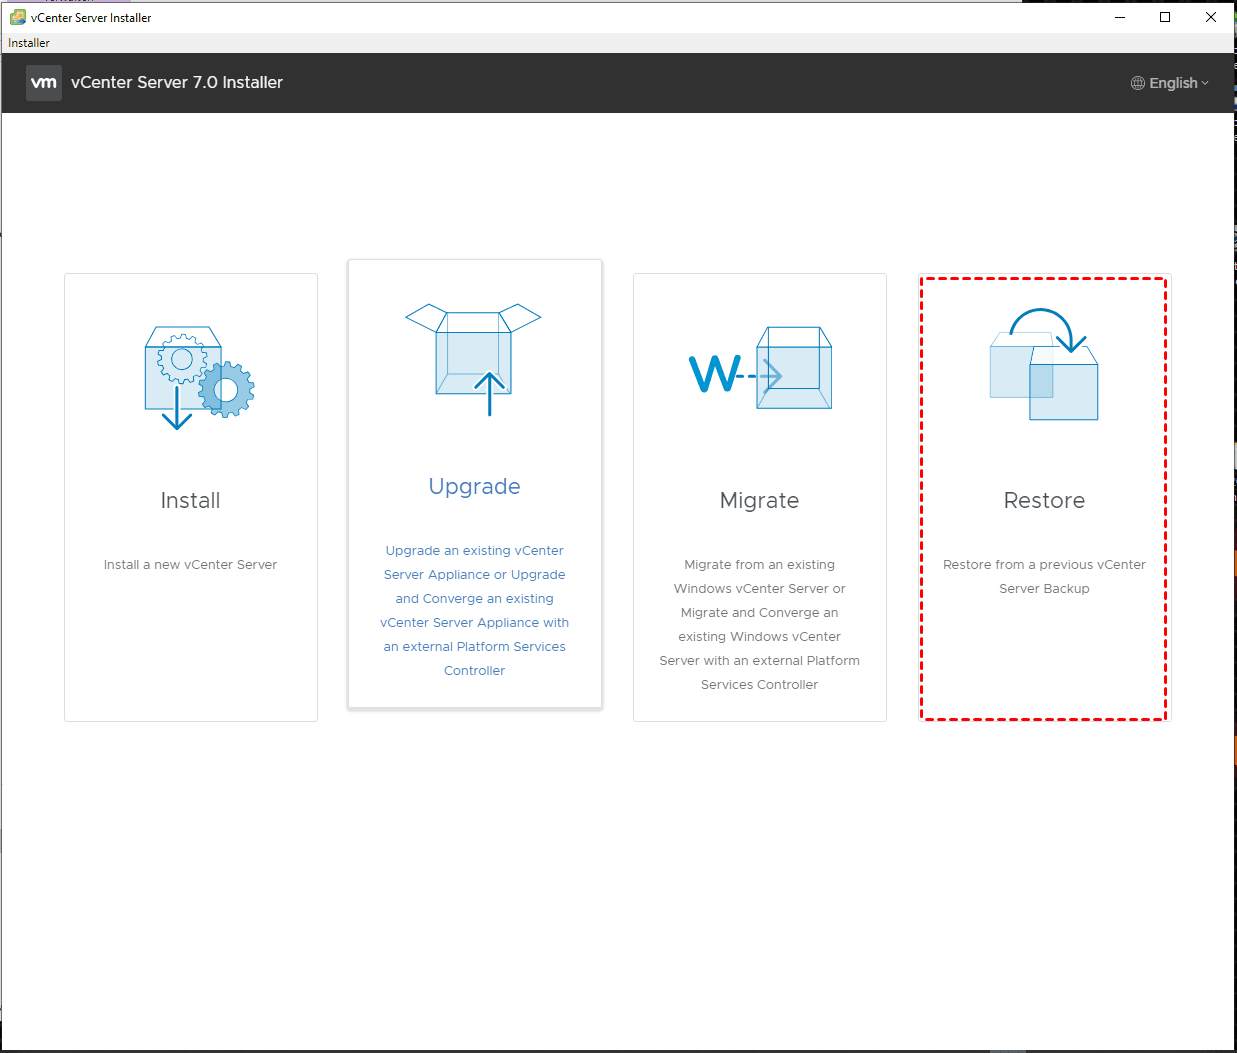Open the Installer menu

[x=29, y=43]
